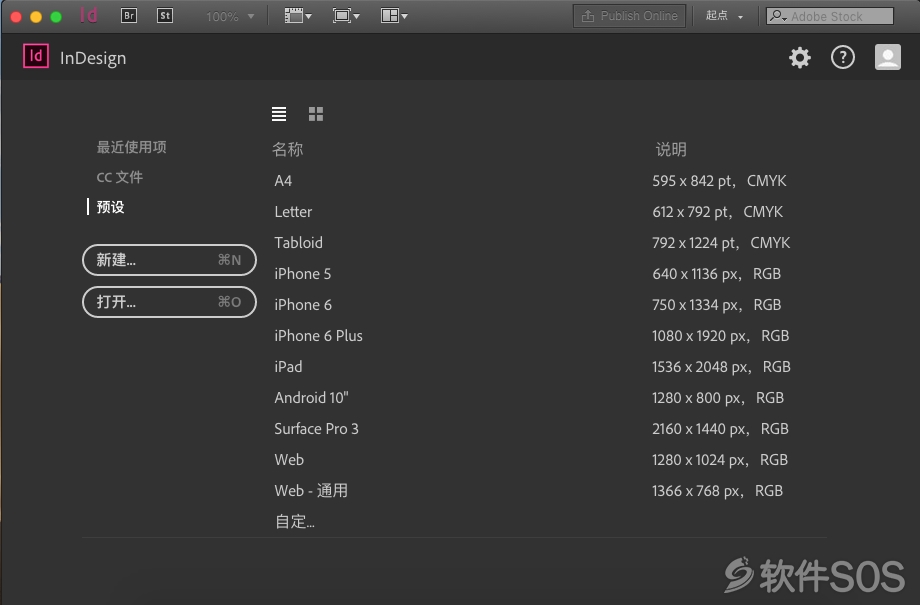Viewport: 920px width, 605px height.
Task: Open the Arrange Documents dropdown
Action: pos(394,16)
